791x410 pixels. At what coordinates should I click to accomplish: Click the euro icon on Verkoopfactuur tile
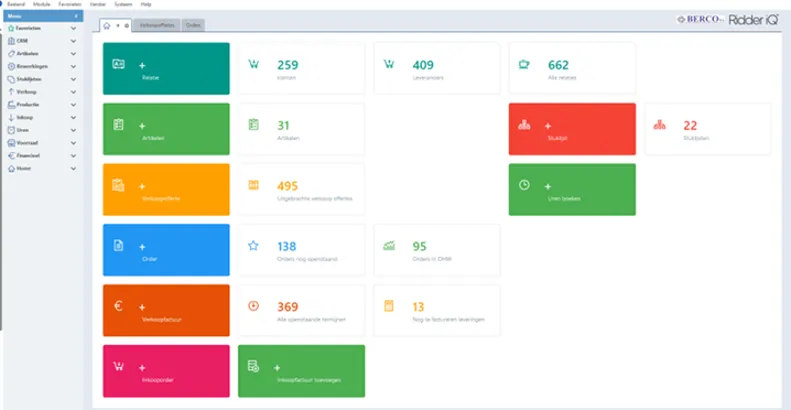[118, 305]
